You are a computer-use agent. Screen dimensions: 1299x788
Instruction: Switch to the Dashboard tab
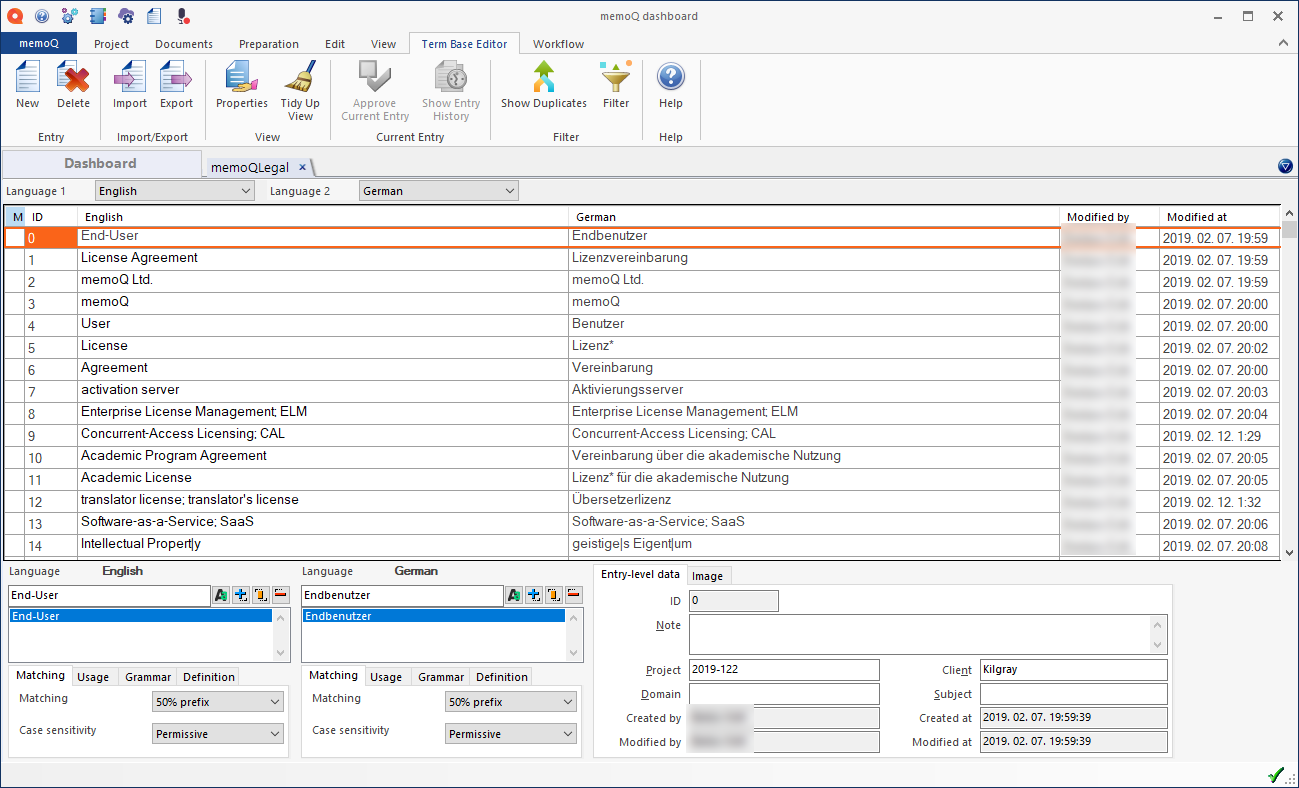point(101,163)
